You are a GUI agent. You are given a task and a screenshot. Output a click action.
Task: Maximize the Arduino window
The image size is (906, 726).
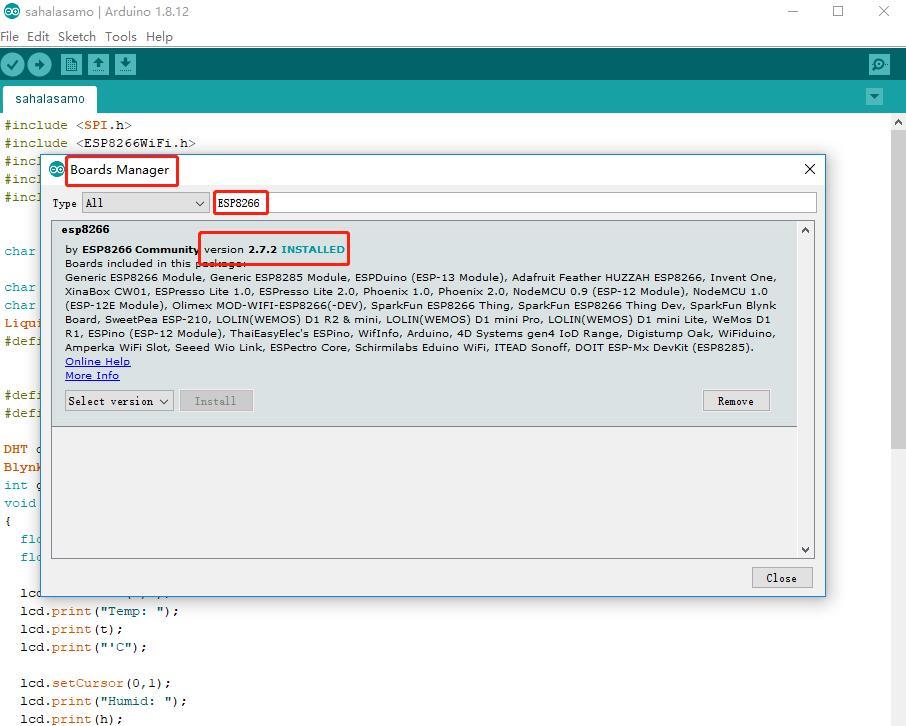[838, 11]
